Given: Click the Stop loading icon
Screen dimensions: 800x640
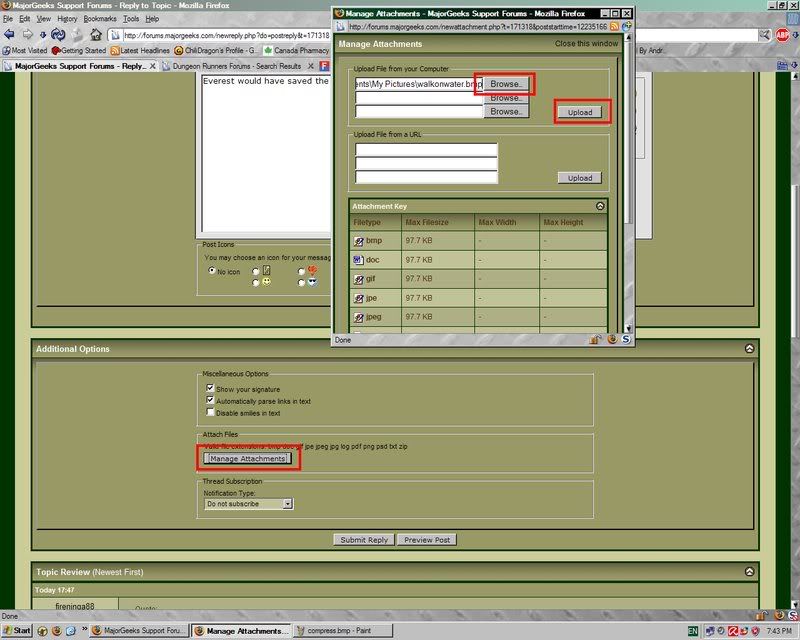Looking at the screenshot, I should click(77, 35).
